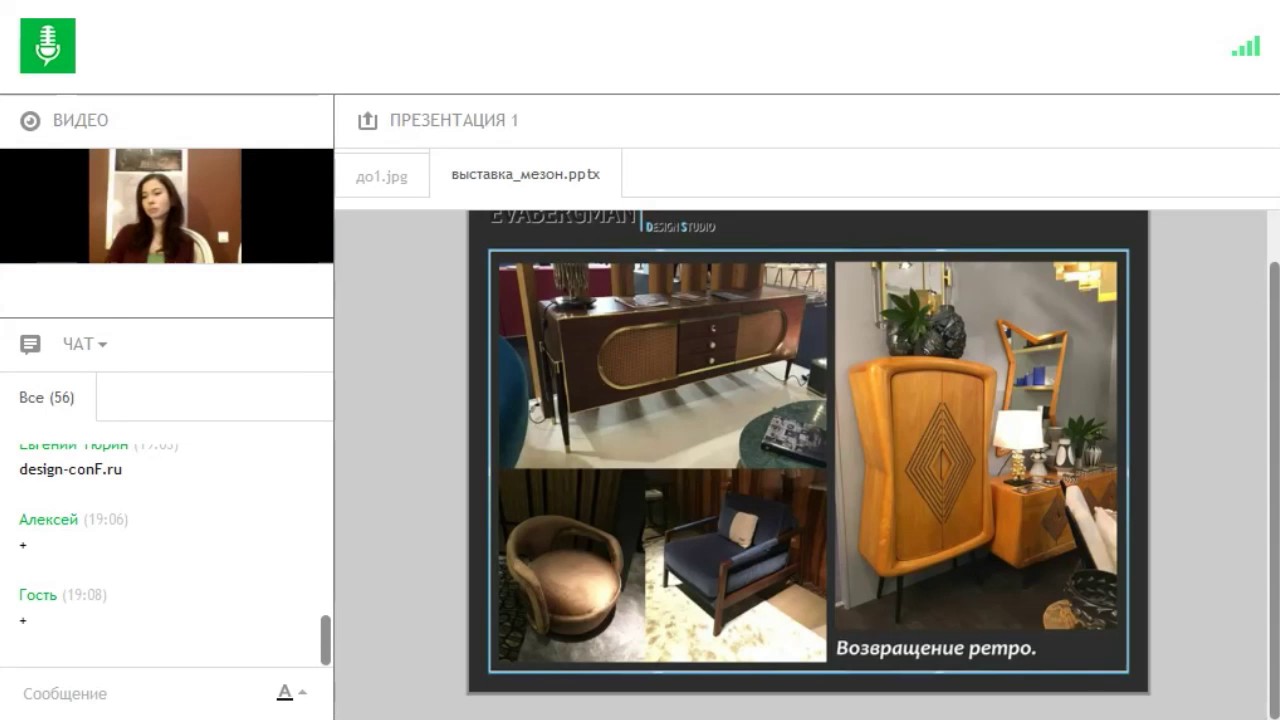The height and width of the screenshot is (720, 1280).
Task: Click the video panel record icon
Action: 30,121
